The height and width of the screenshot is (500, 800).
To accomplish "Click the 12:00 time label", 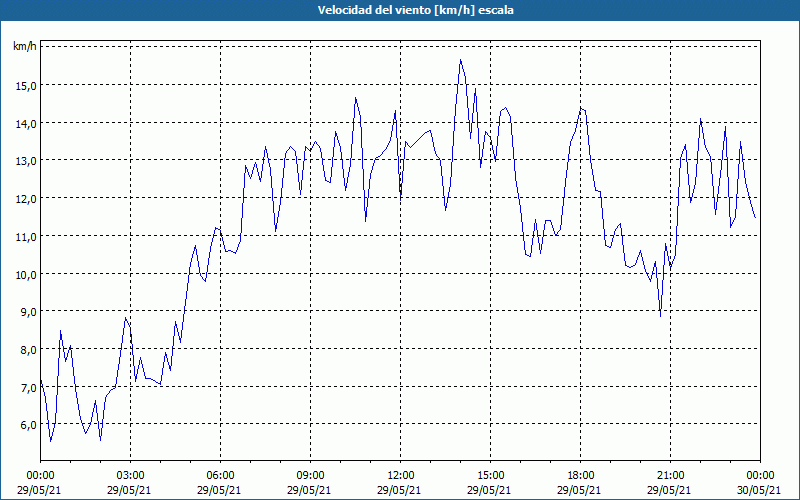I will click(401, 476).
